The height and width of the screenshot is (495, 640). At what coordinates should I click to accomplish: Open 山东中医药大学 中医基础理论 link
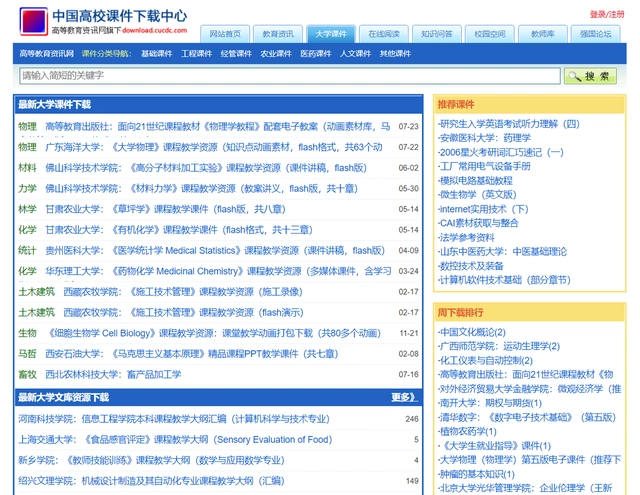tap(503, 251)
